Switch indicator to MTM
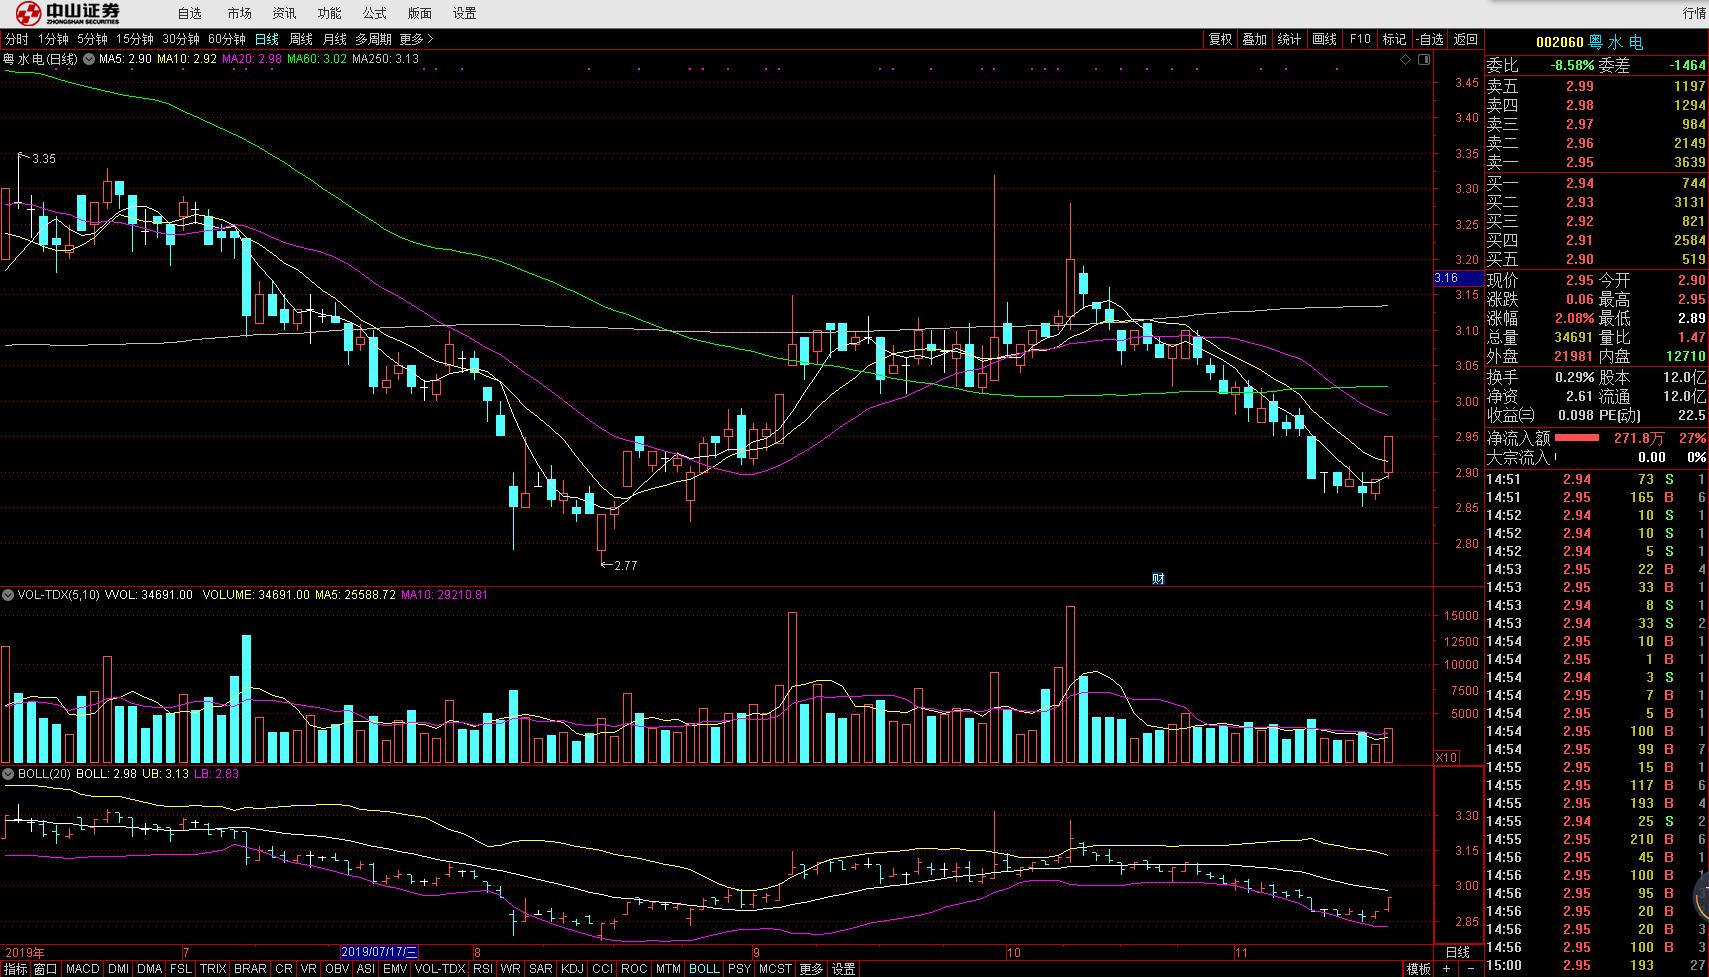This screenshot has width=1709, height=977. pyautogui.click(x=668, y=969)
